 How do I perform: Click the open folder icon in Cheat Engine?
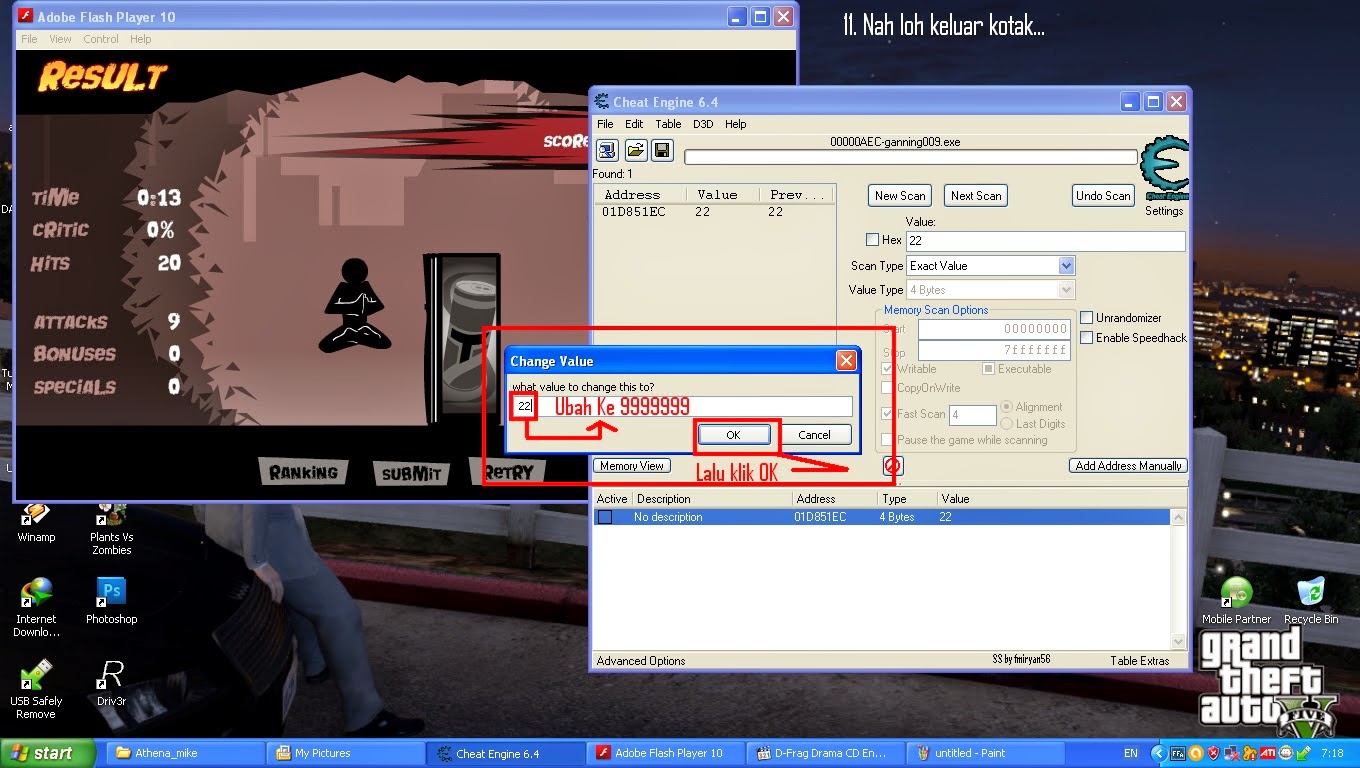[635, 151]
